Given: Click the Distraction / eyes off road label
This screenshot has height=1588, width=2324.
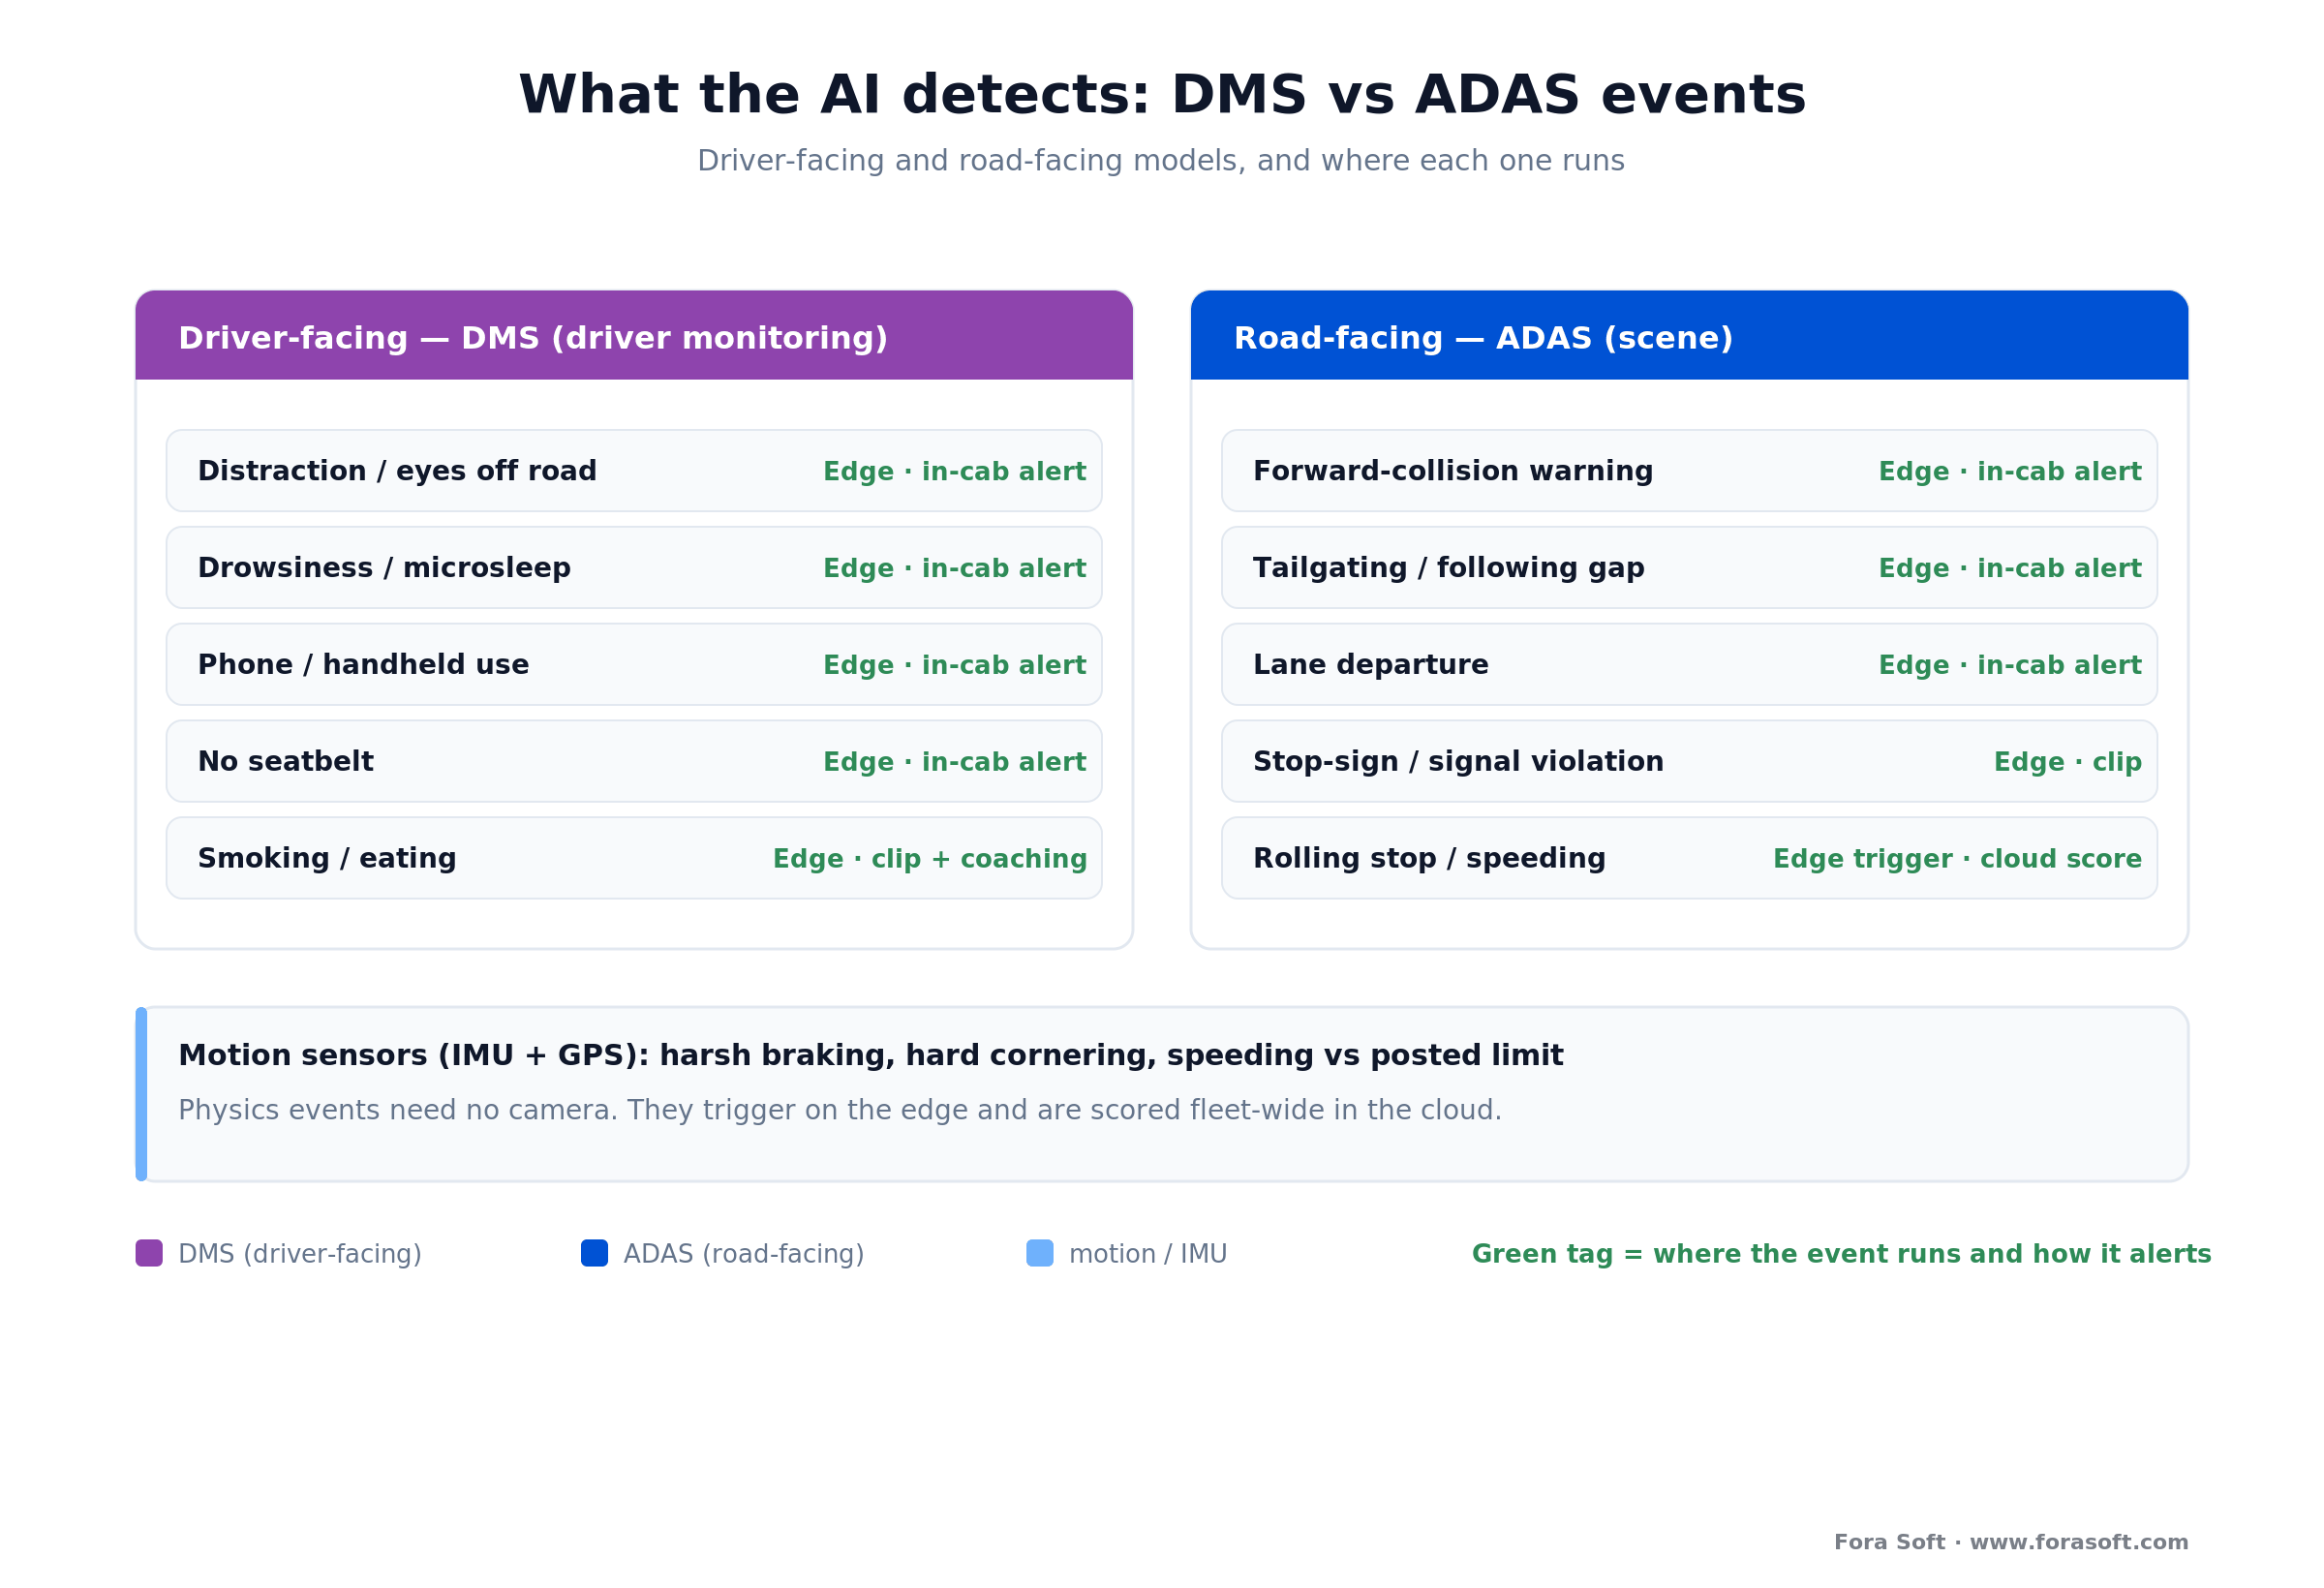Looking at the screenshot, I should [x=397, y=471].
